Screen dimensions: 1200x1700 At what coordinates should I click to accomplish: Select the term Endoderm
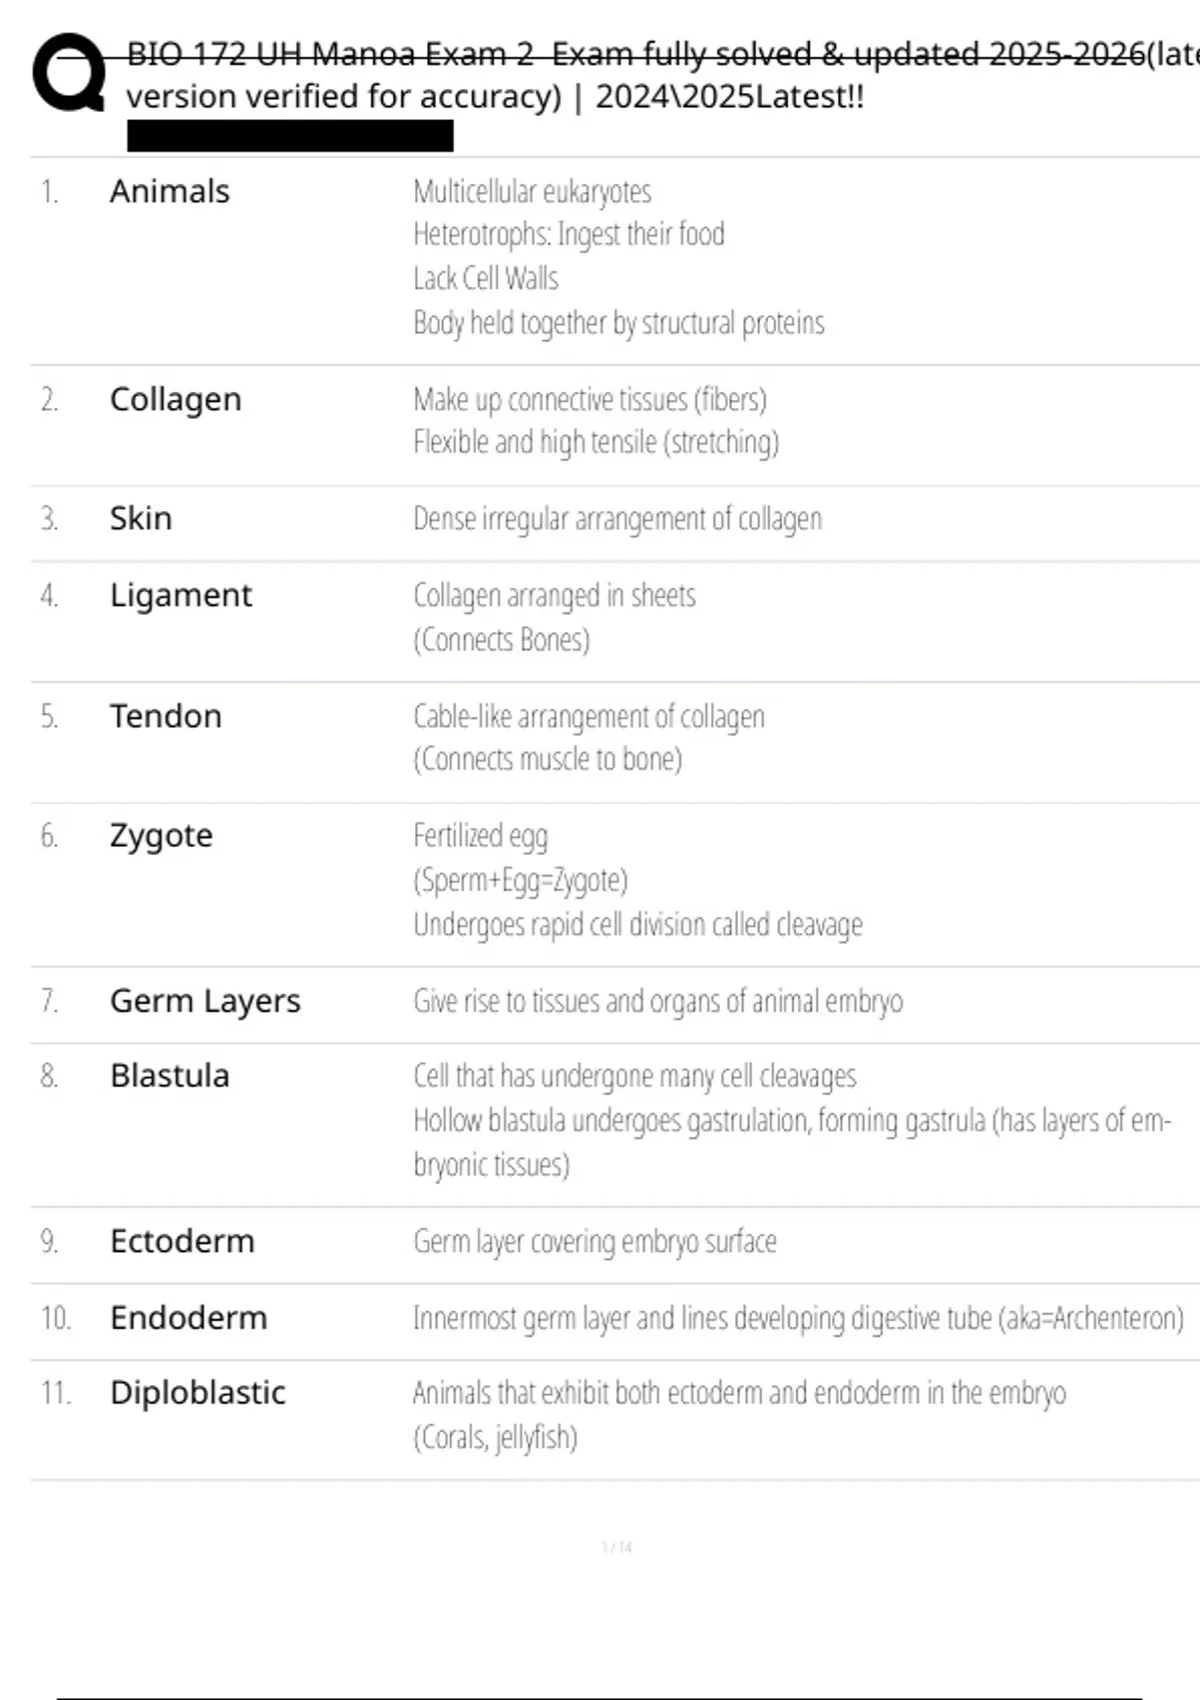click(188, 1317)
